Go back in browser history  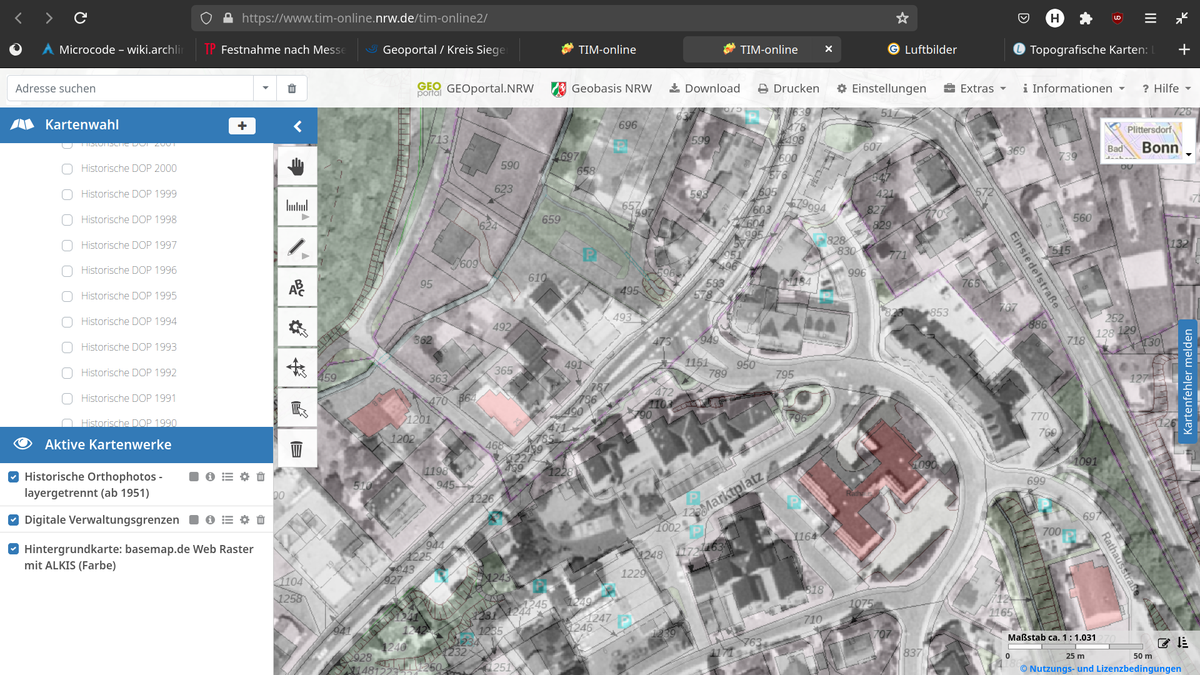[x=20, y=18]
